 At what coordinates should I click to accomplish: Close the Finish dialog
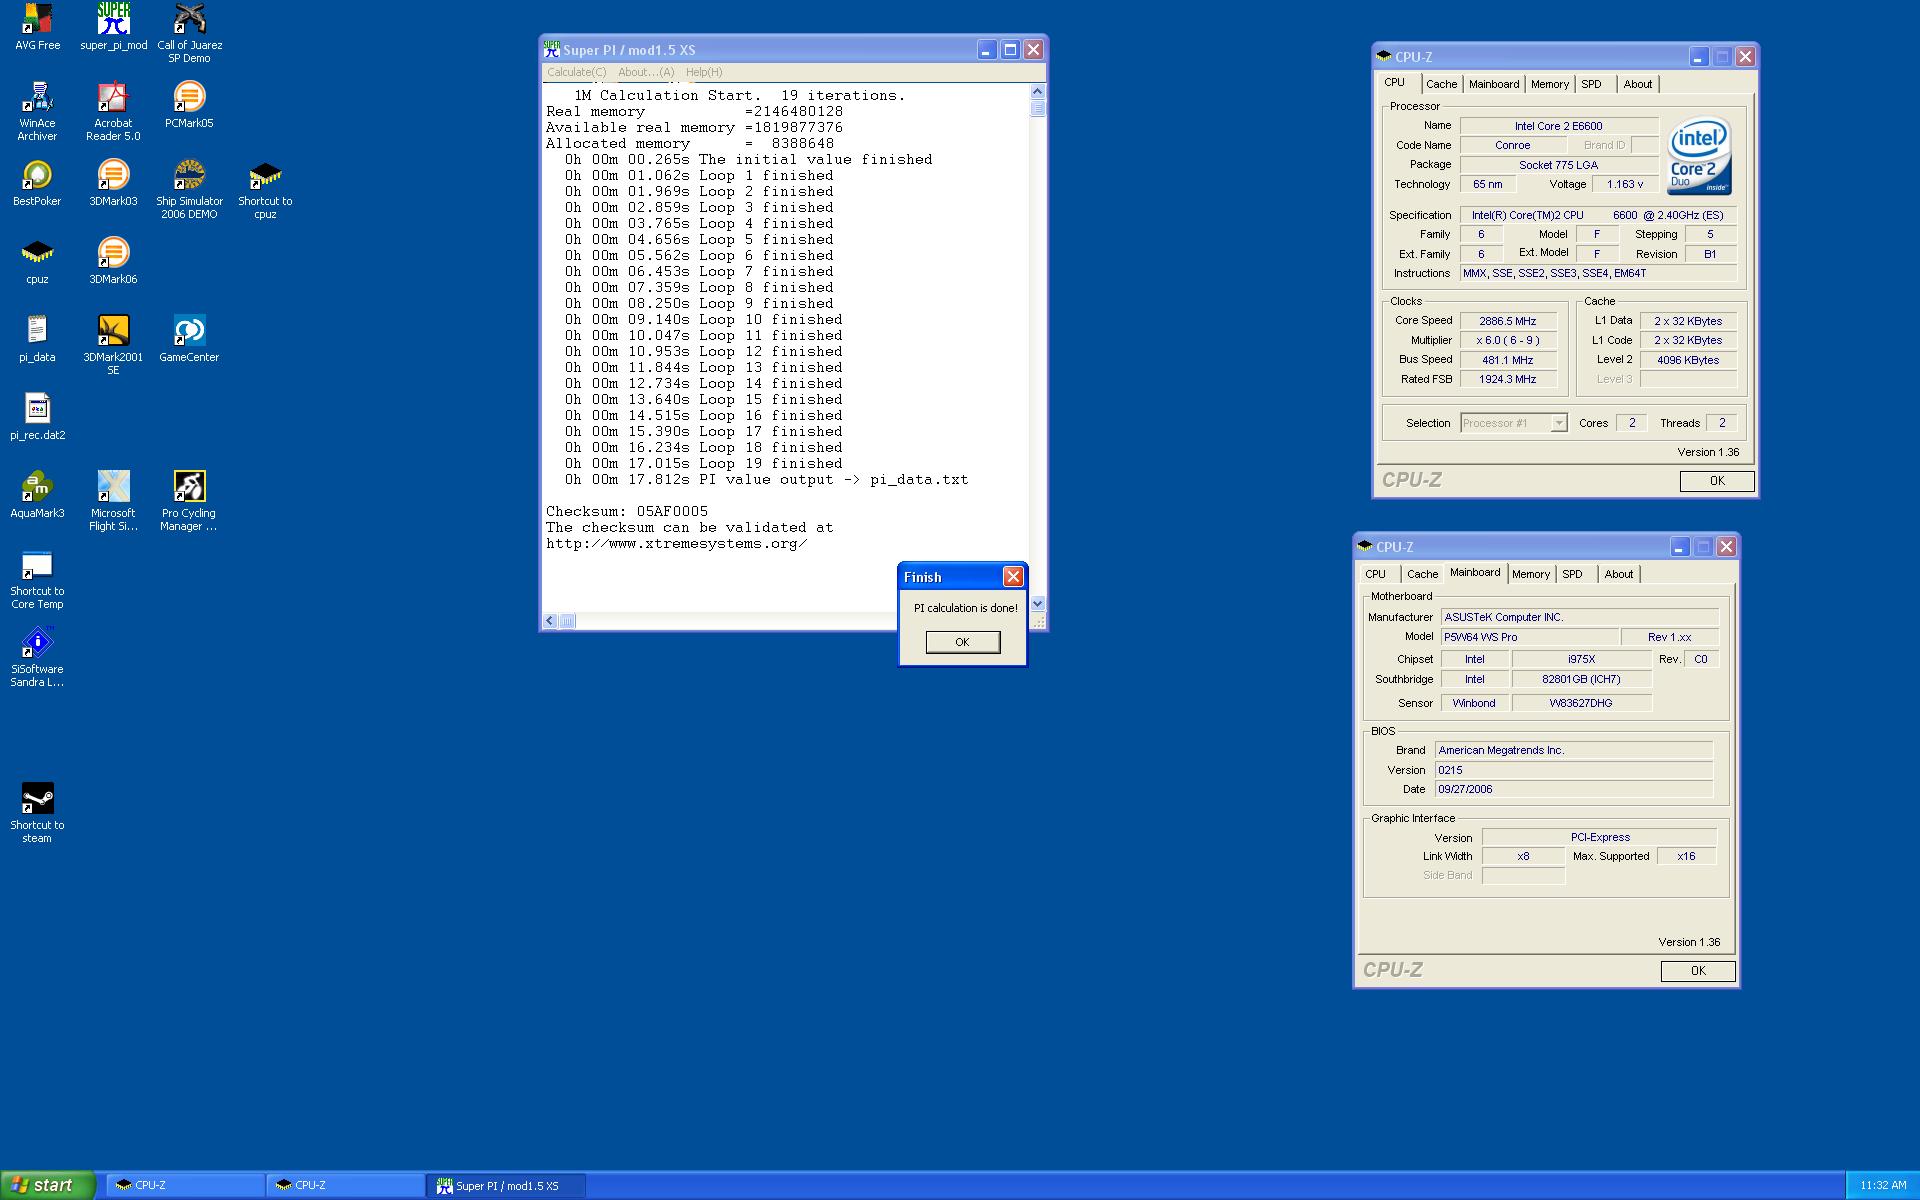click(x=1013, y=577)
